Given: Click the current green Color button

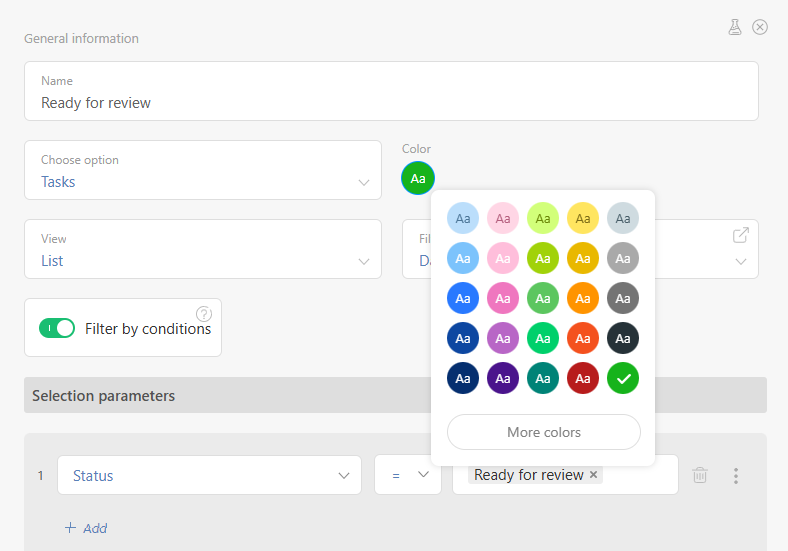Looking at the screenshot, I should pos(418,178).
